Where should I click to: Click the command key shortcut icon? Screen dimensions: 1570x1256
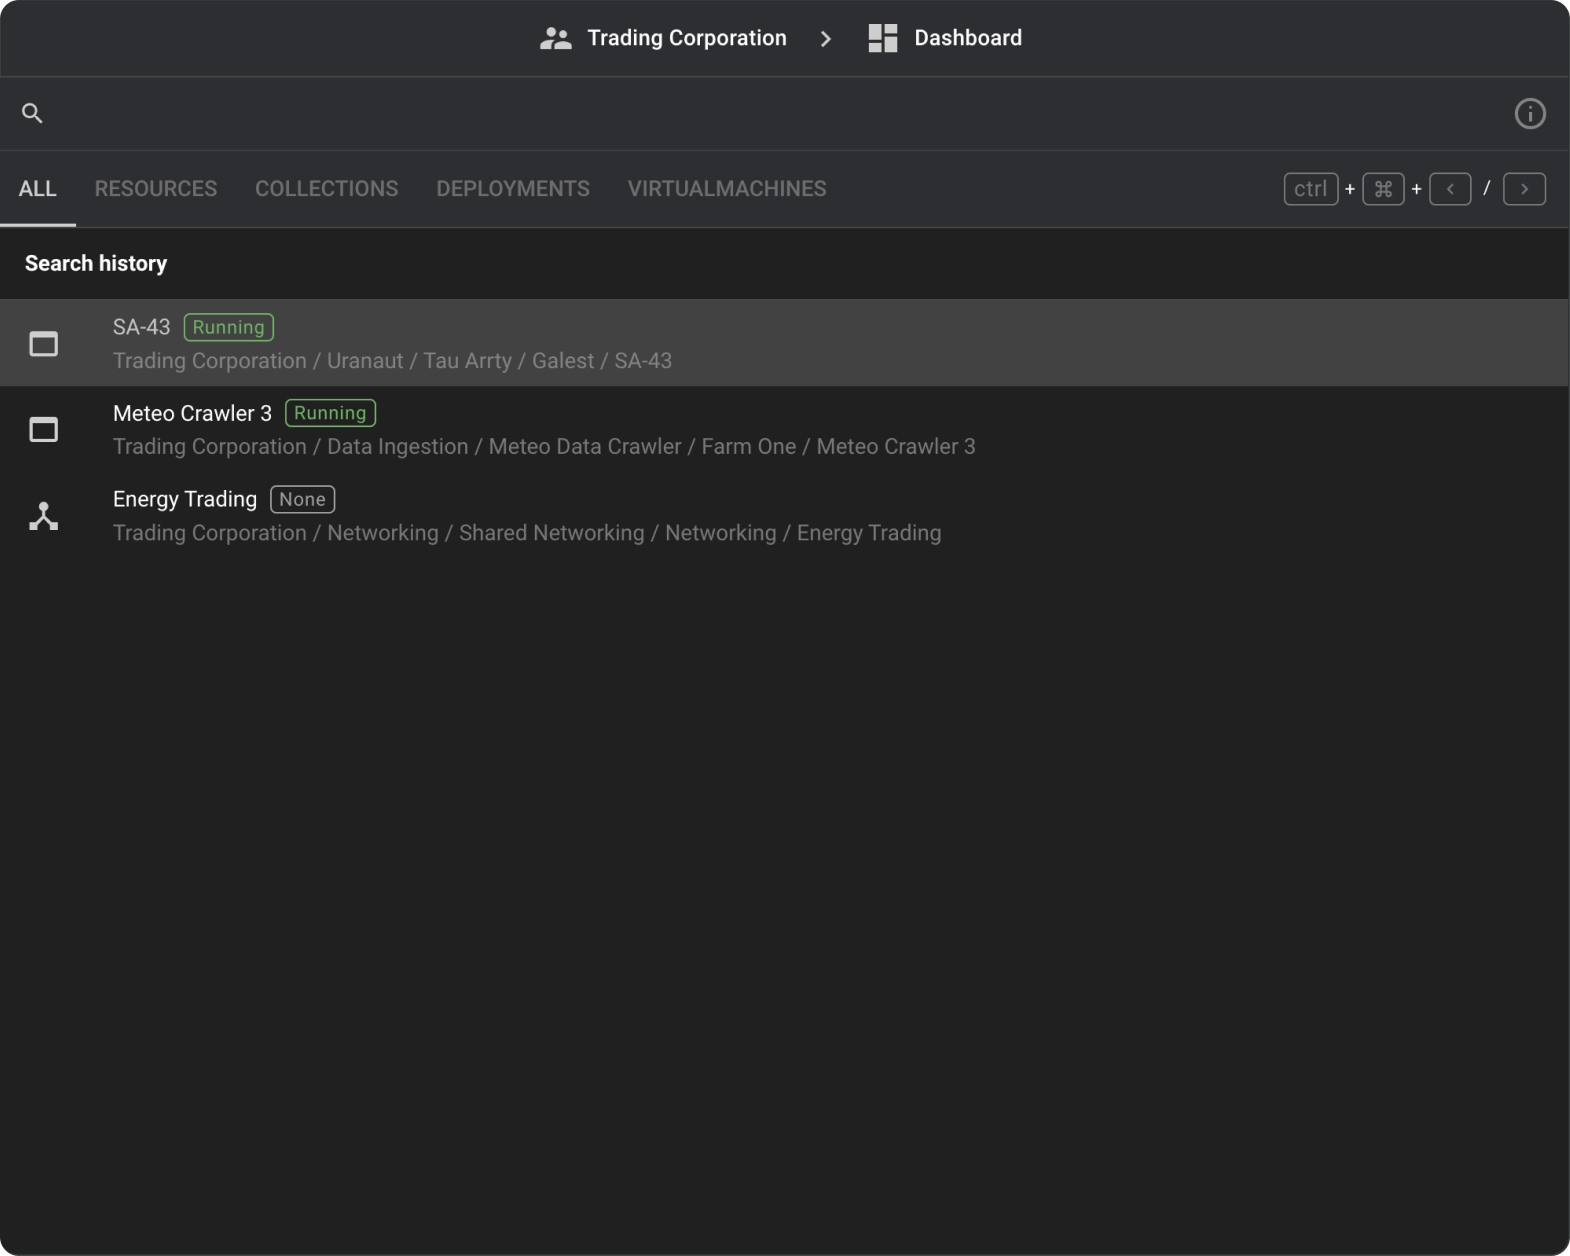(x=1382, y=189)
